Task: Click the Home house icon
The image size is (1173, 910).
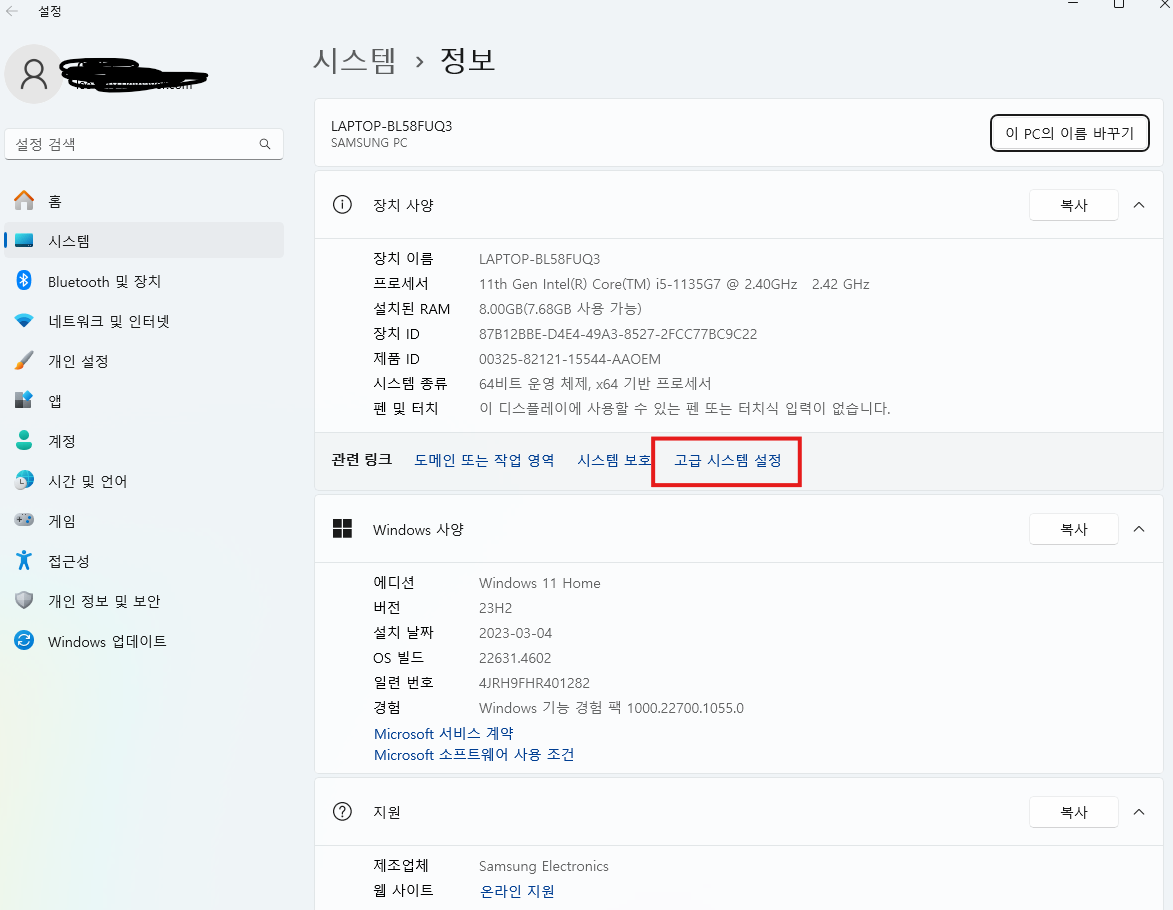Action: point(24,201)
